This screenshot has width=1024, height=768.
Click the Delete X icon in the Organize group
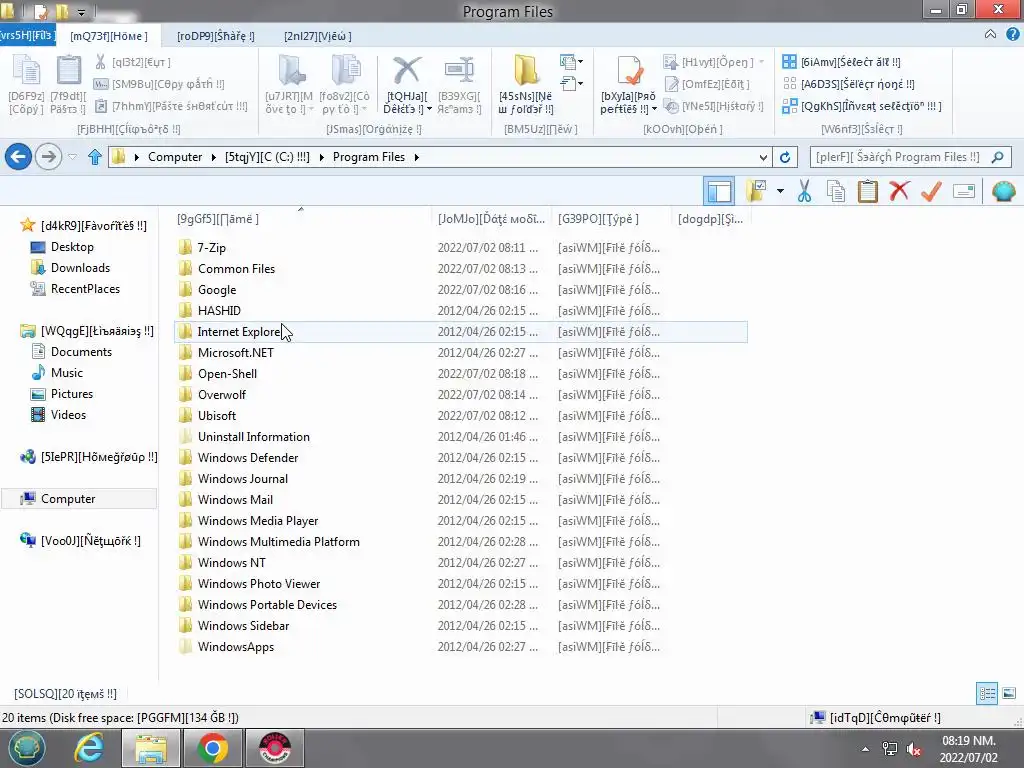pyautogui.click(x=406, y=70)
